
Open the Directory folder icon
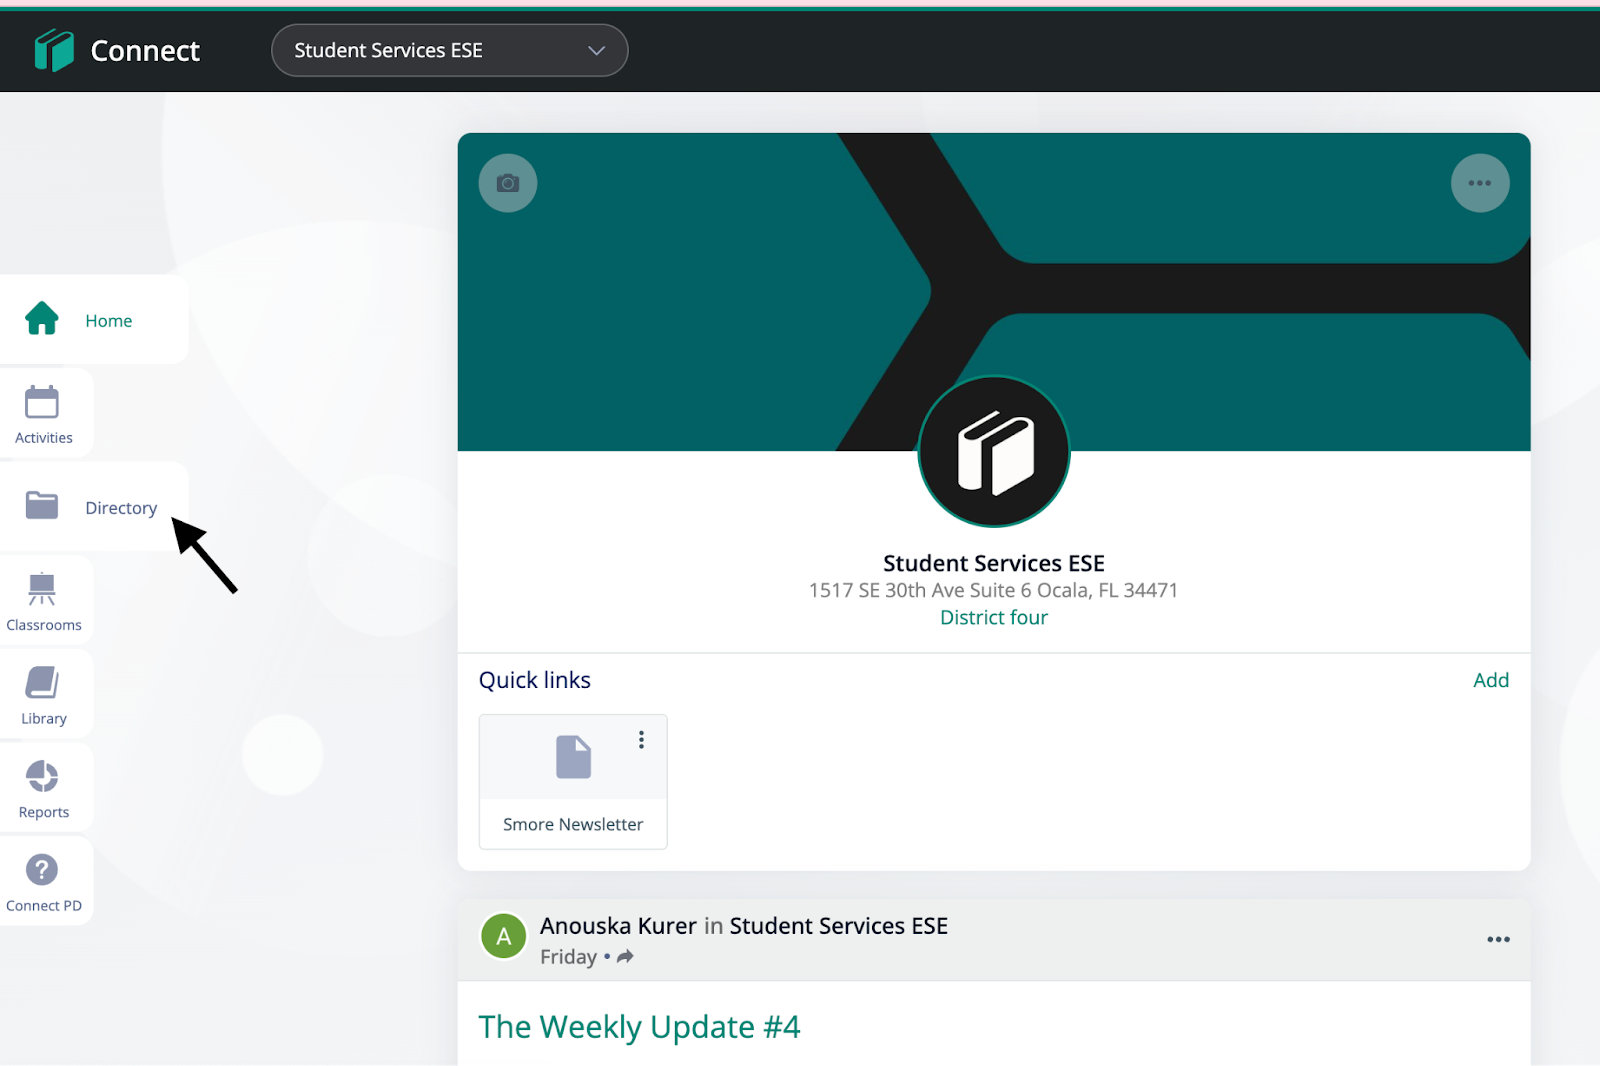tap(42, 505)
